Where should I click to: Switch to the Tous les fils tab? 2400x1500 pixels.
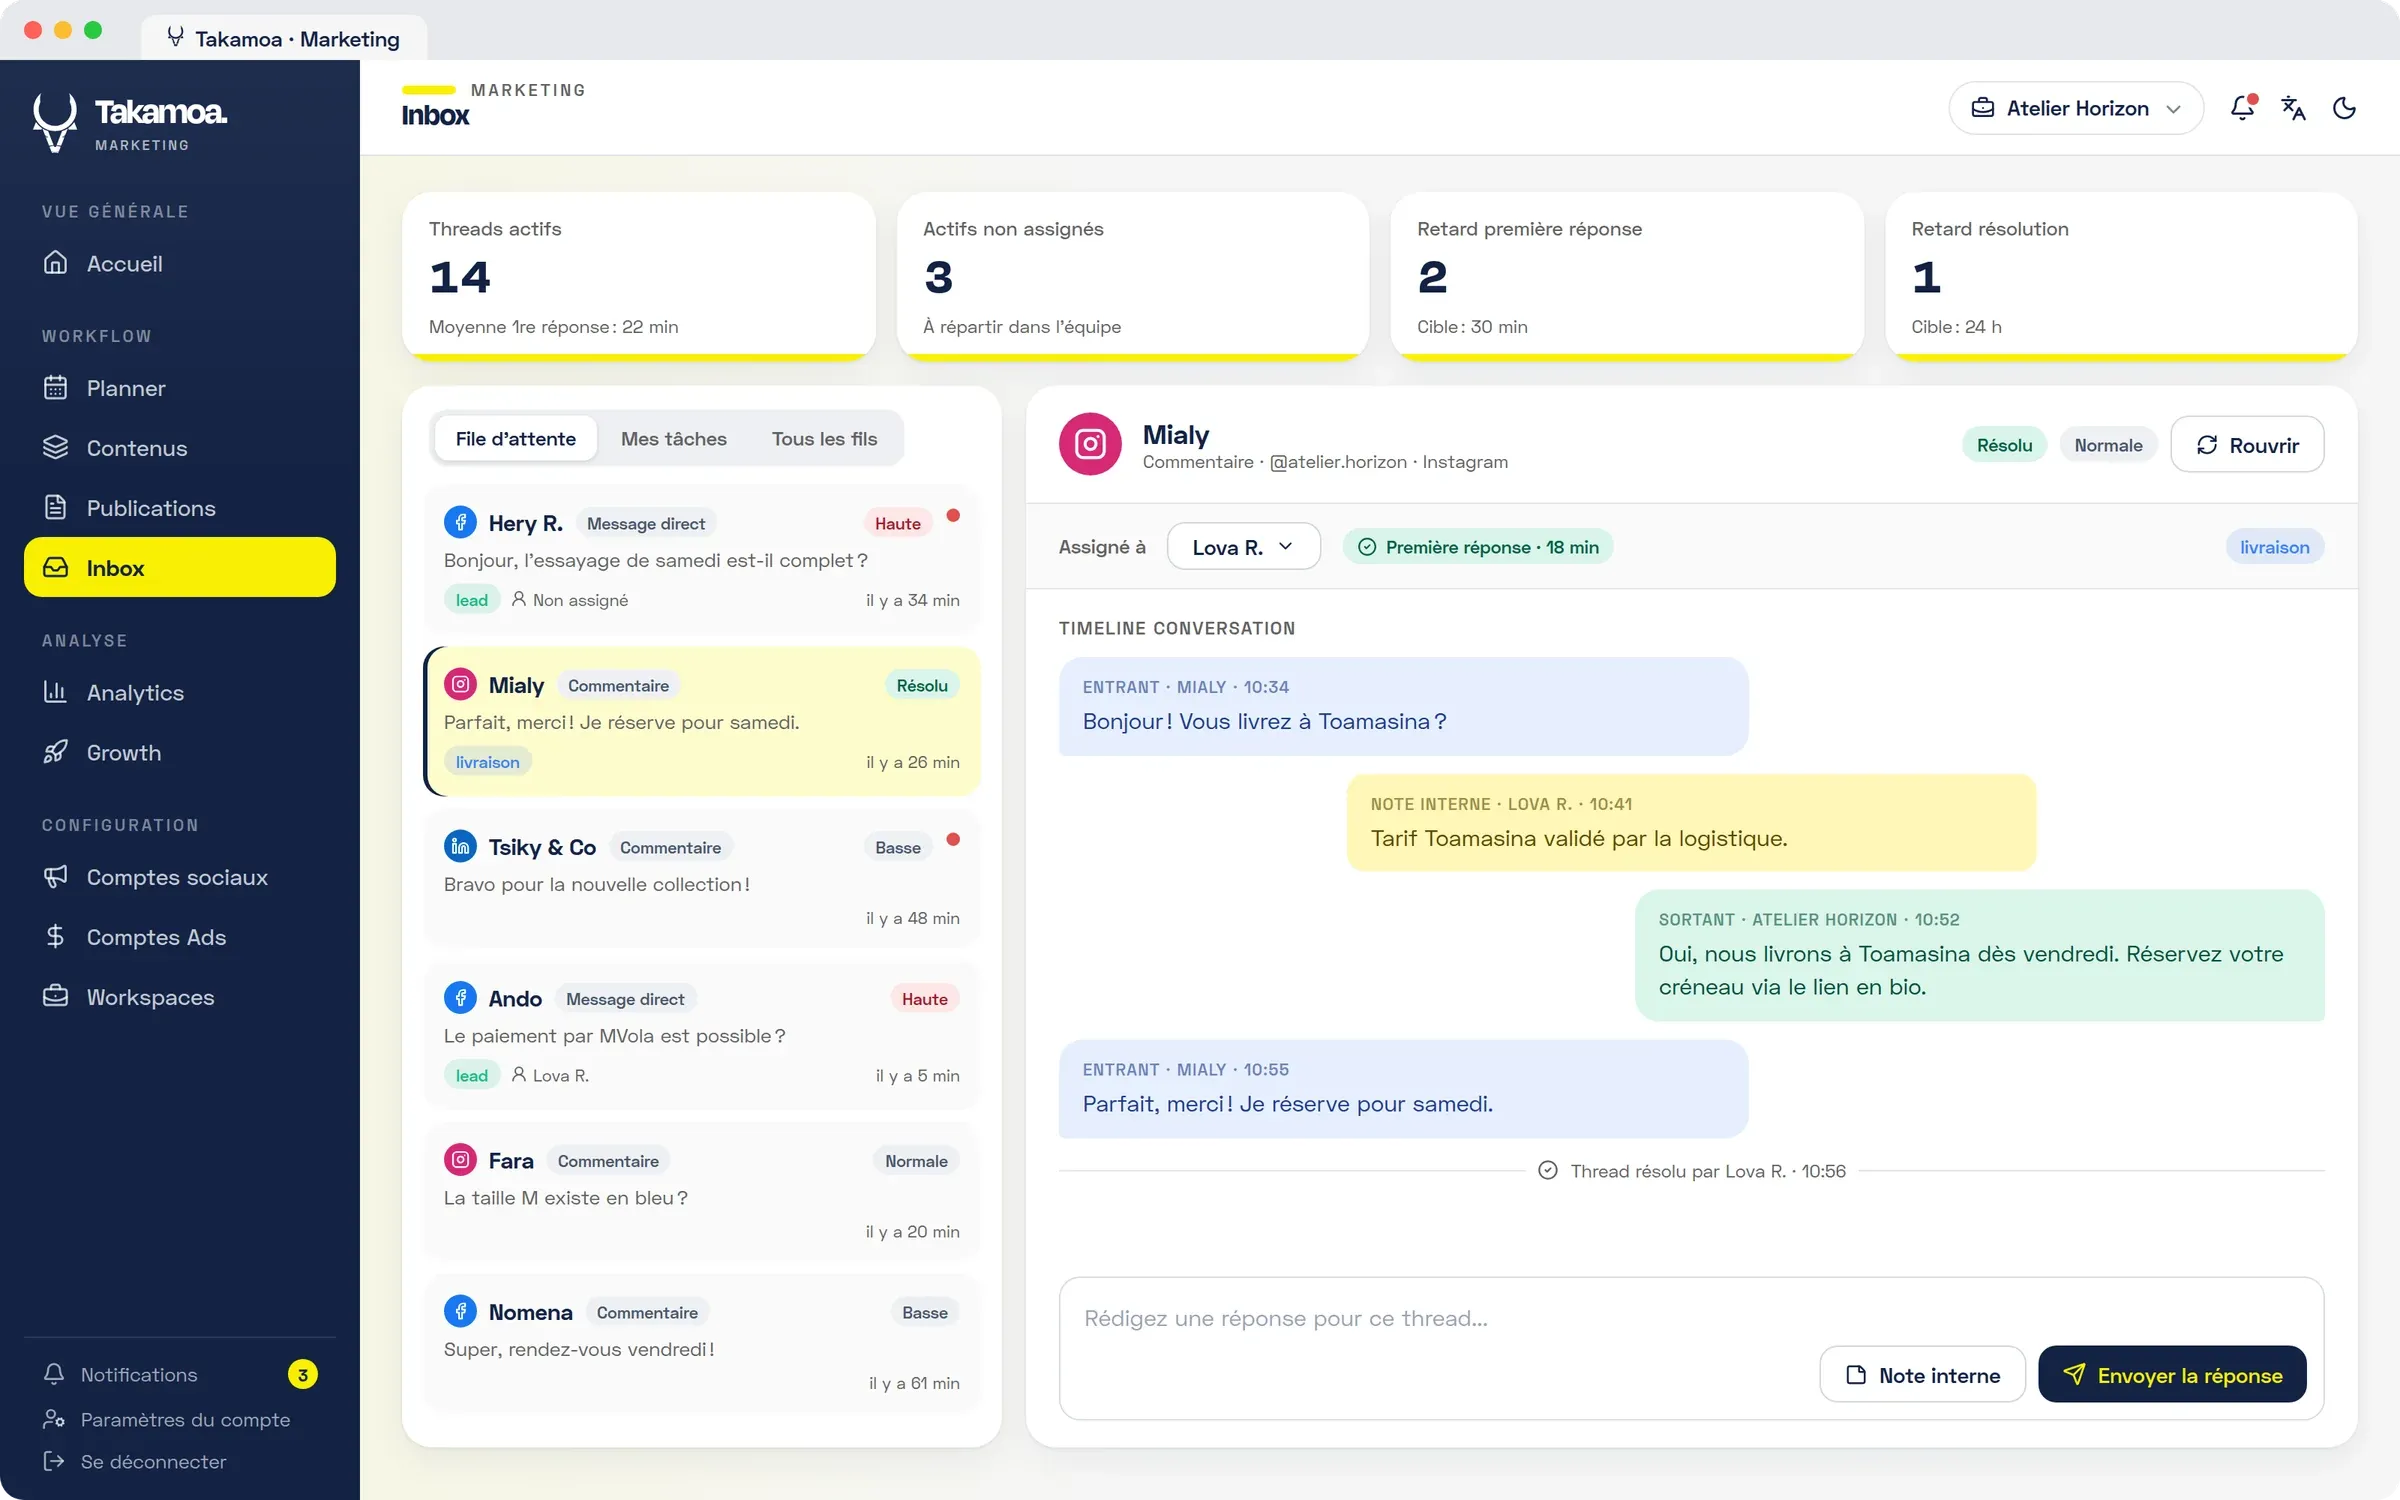824,438
